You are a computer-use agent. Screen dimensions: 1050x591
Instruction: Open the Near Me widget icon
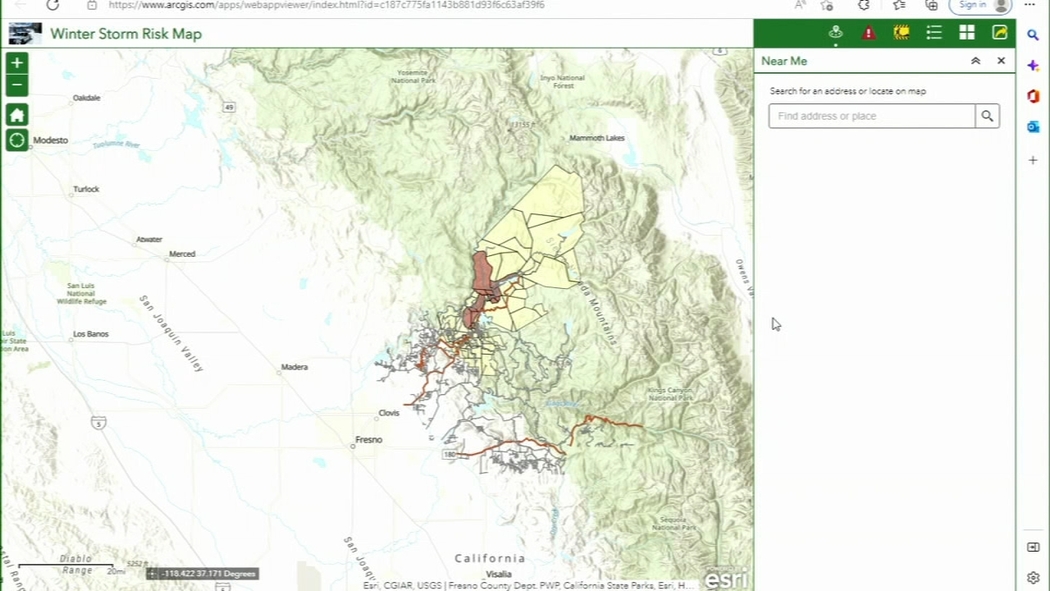836,33
